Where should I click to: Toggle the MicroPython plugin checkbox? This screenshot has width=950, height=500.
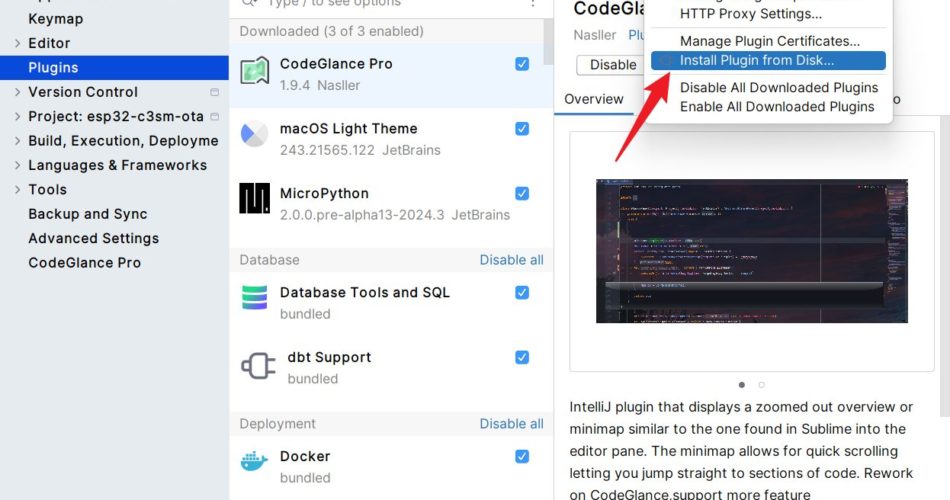(522, 193)
